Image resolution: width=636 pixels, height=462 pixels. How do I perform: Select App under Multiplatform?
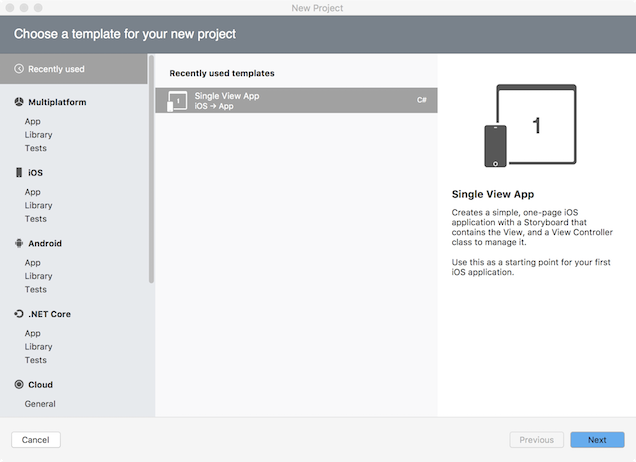[x=32, y=121]
